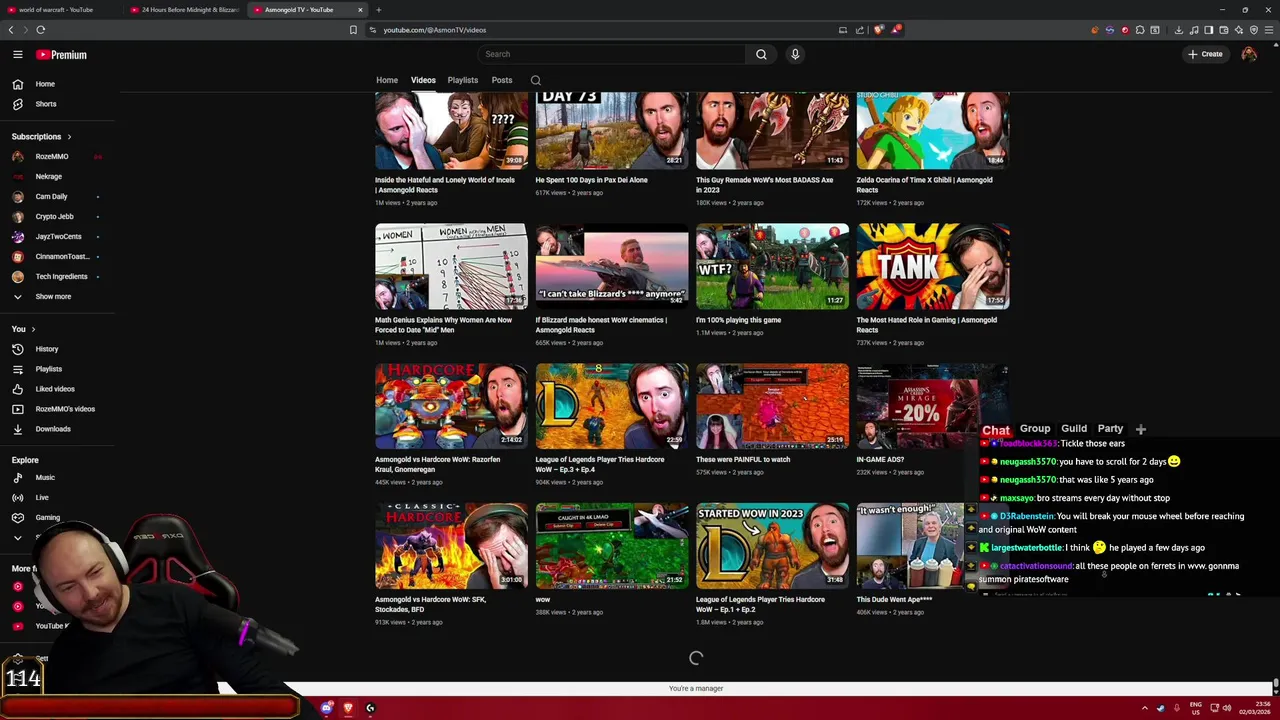
Task: Click the Create button
Action: (x=1205, y=54)
